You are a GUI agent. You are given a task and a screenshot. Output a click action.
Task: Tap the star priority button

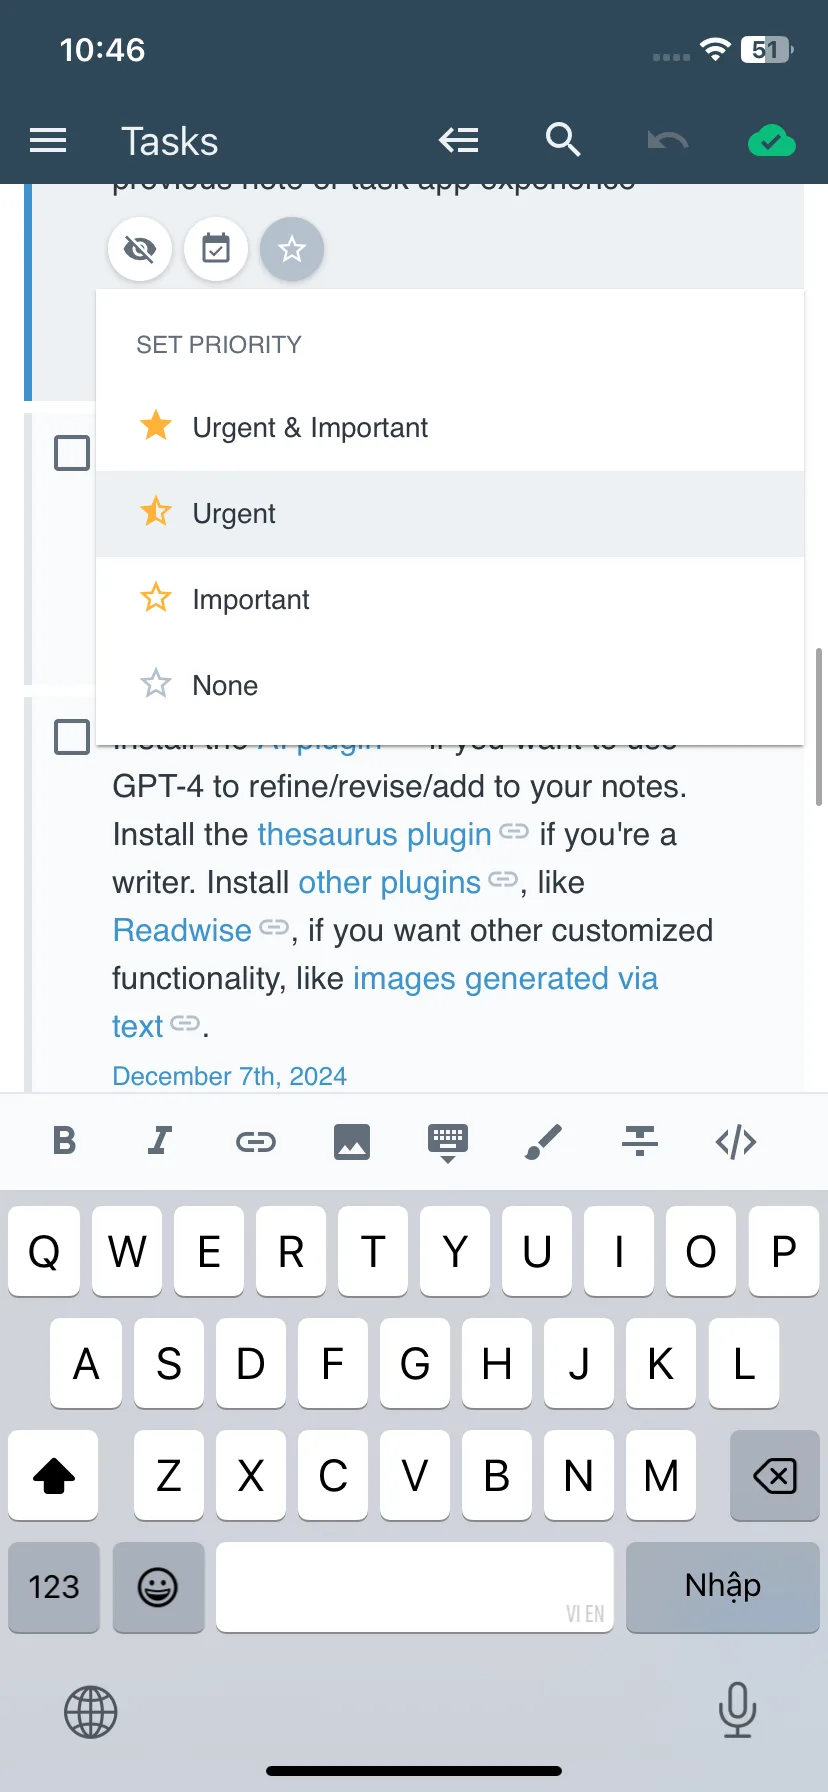point(292,249)
